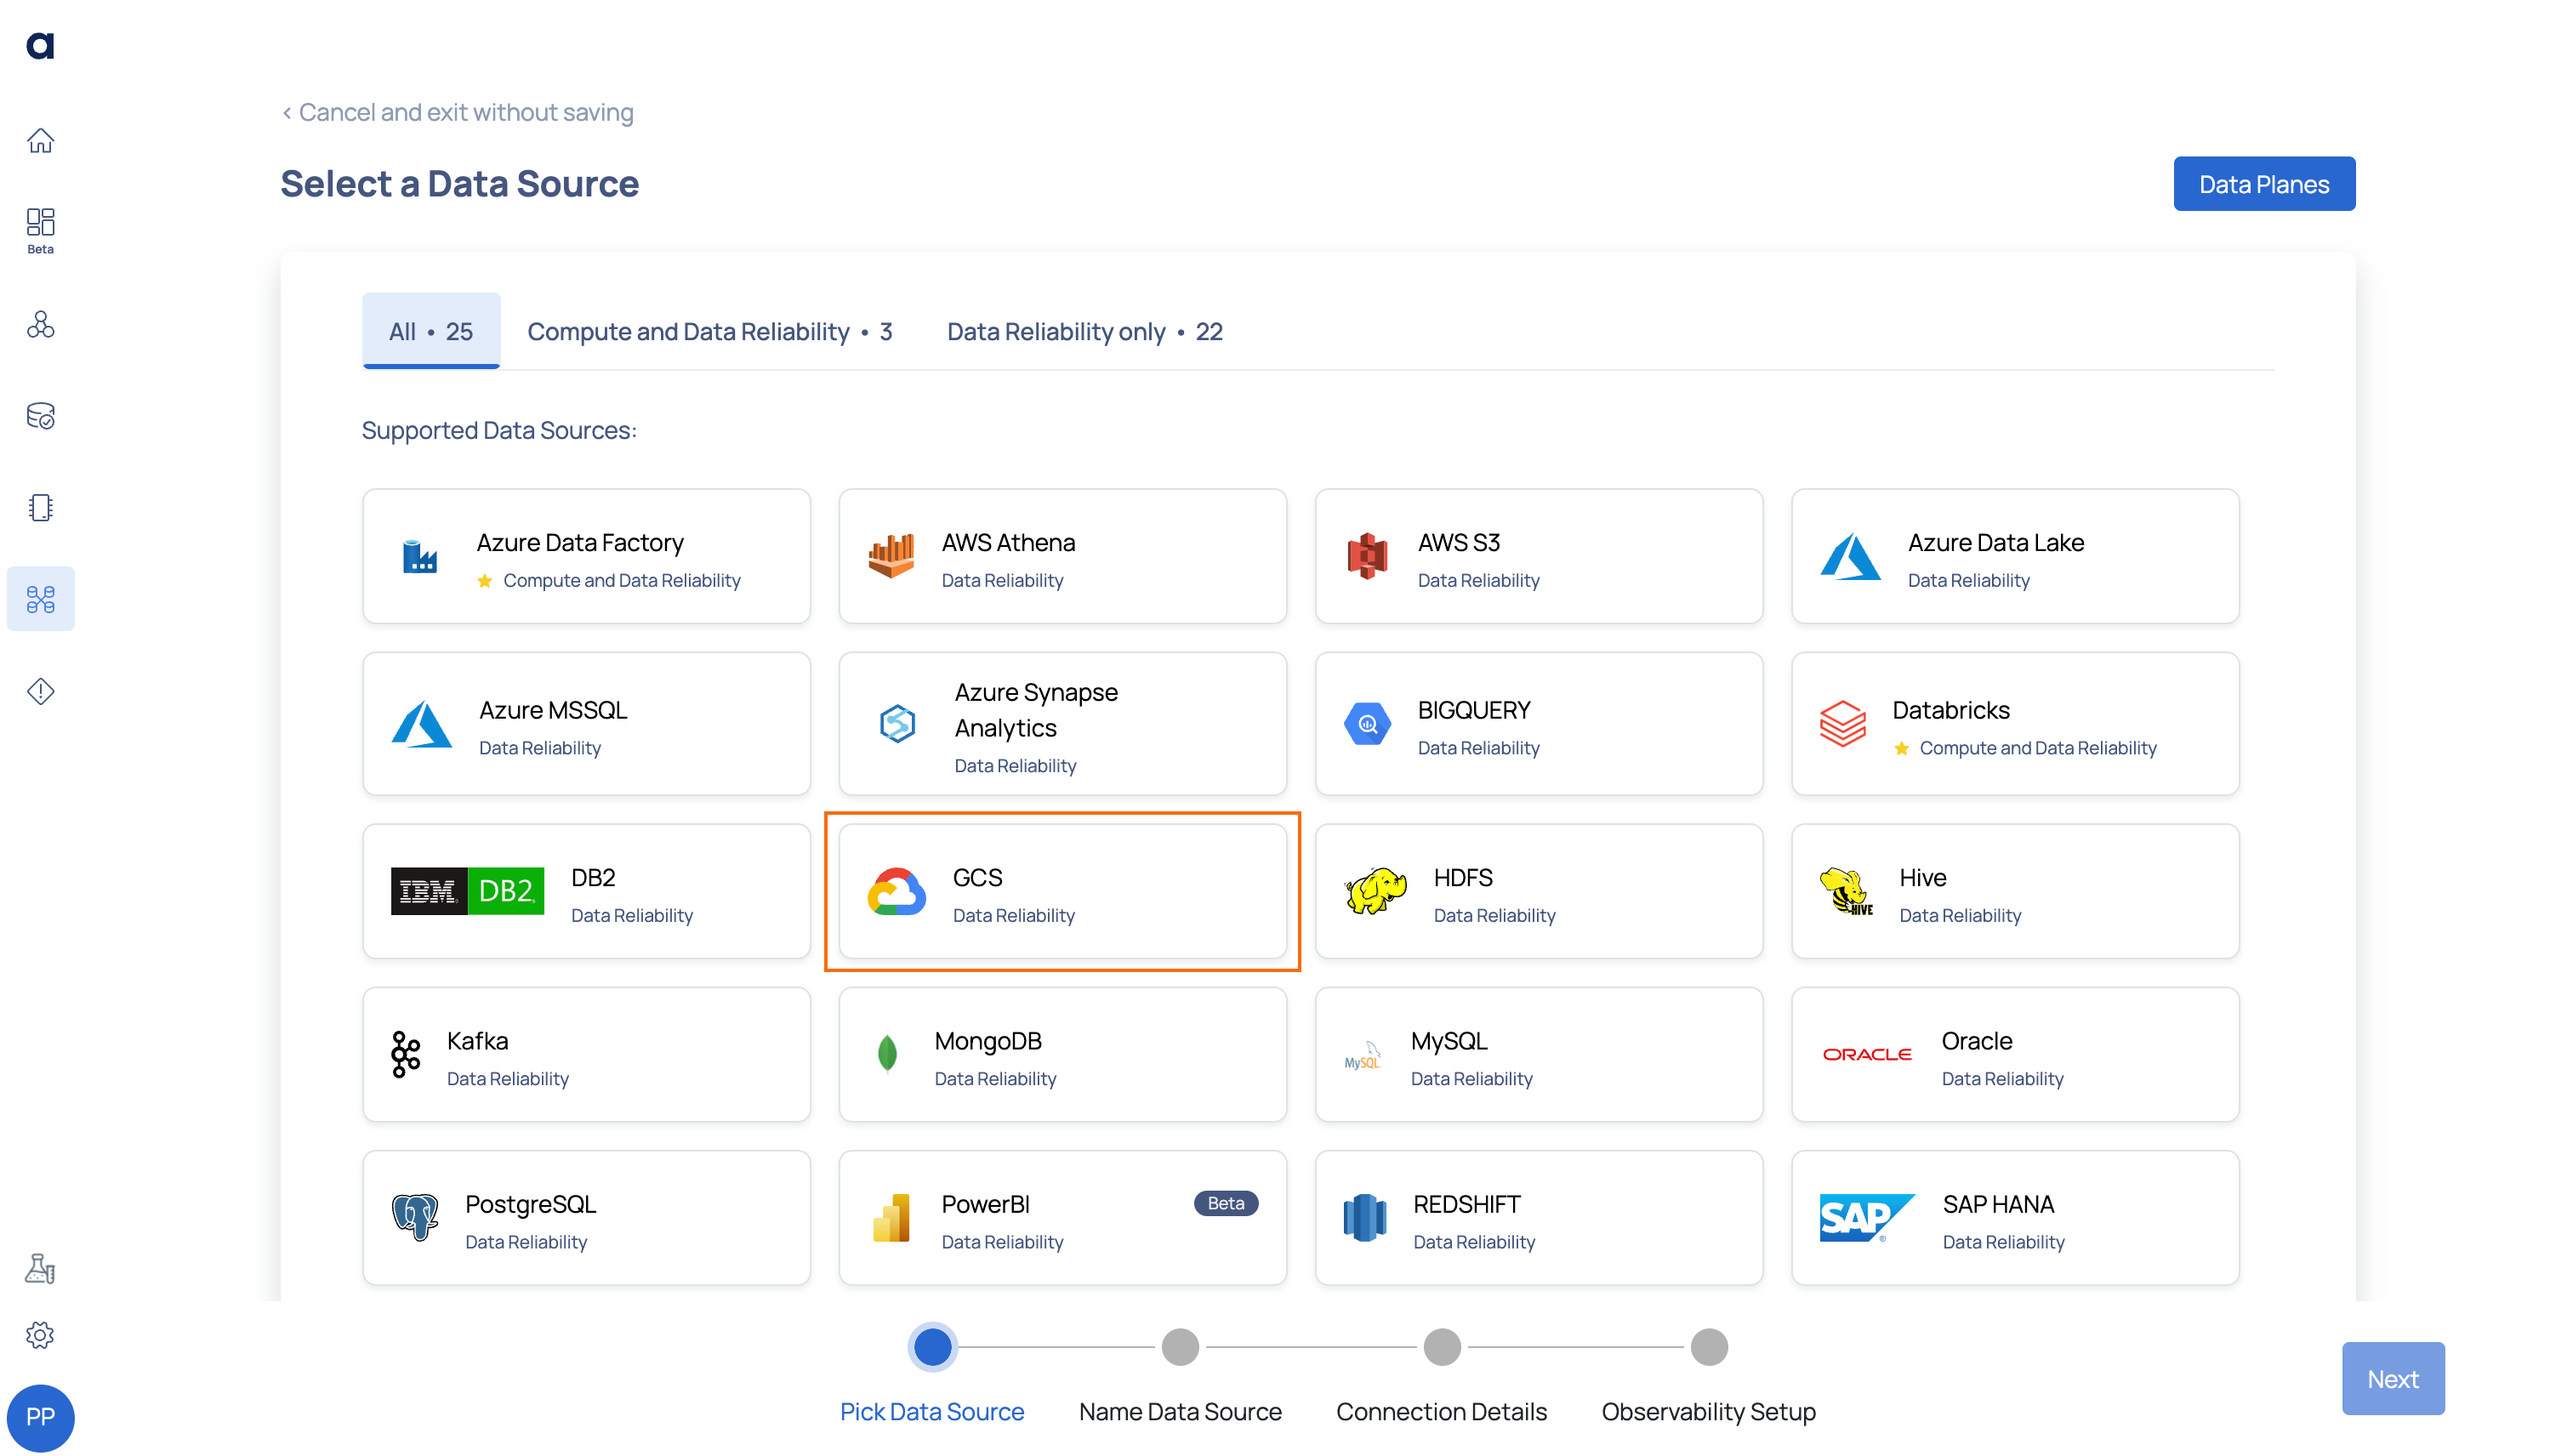The height and width of the screenshot is (1456, 2550).
Task: Select the Pick Data Source step circle
Action: 933,1346
